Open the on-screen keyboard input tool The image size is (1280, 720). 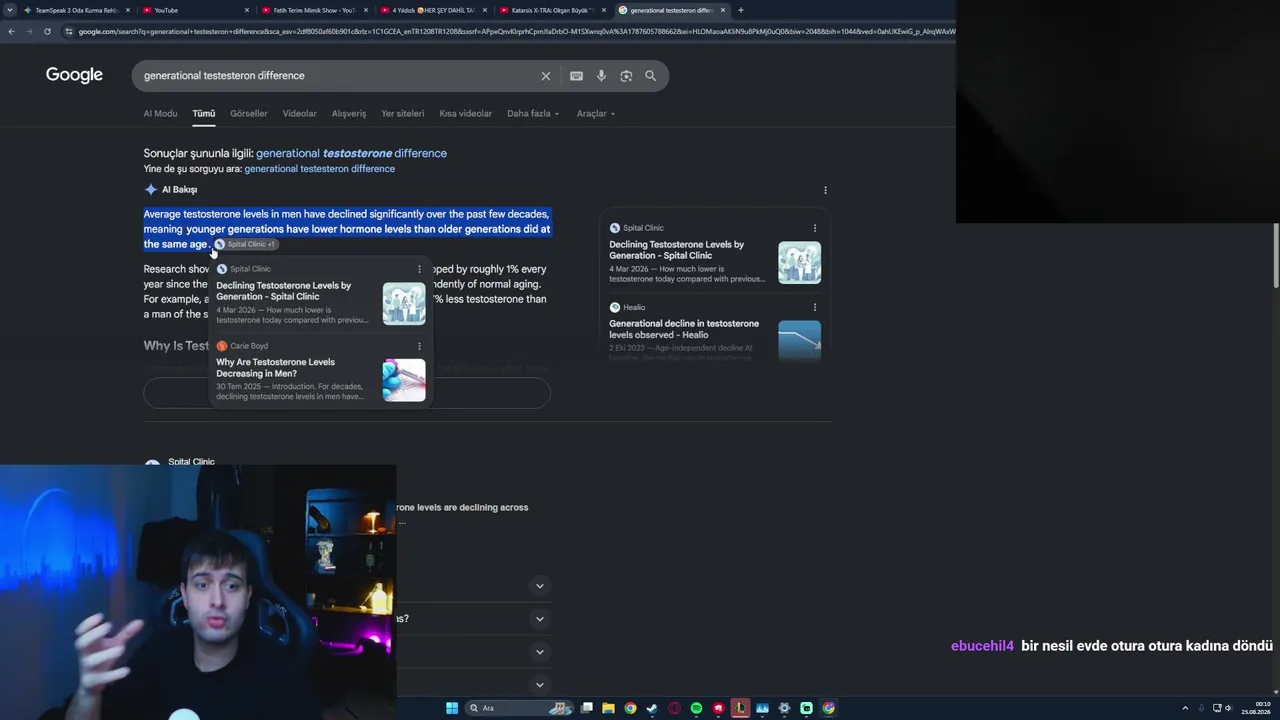pos(576,76)
